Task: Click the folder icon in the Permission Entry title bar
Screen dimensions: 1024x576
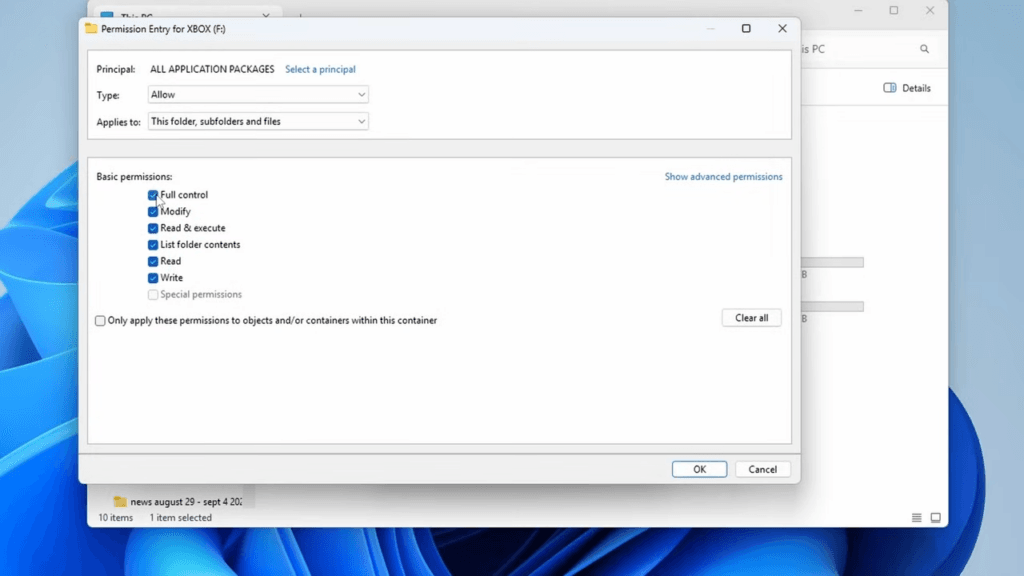Action: tap(91, 29)
